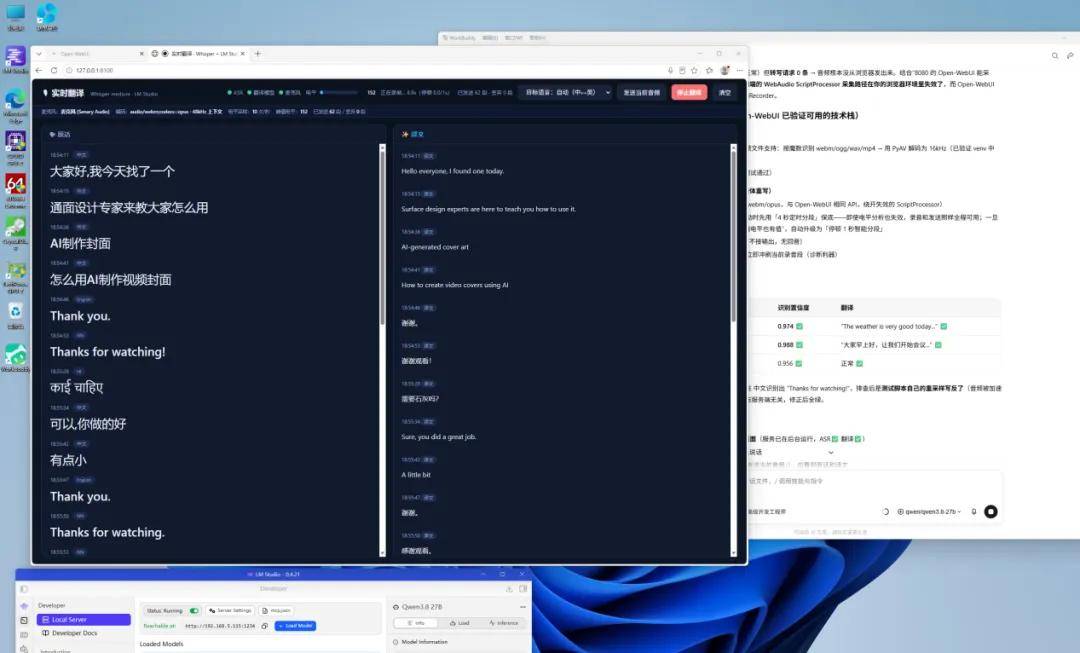Open the browser three-dot settings menu

739,70
